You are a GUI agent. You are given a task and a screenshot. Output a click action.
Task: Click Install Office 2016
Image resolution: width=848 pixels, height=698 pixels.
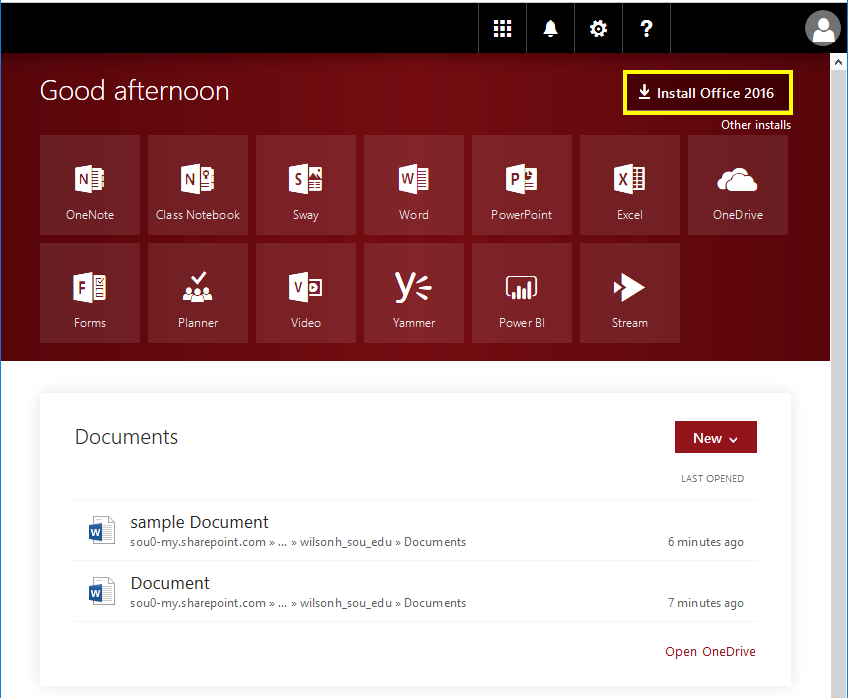click(x=707, y=92)
